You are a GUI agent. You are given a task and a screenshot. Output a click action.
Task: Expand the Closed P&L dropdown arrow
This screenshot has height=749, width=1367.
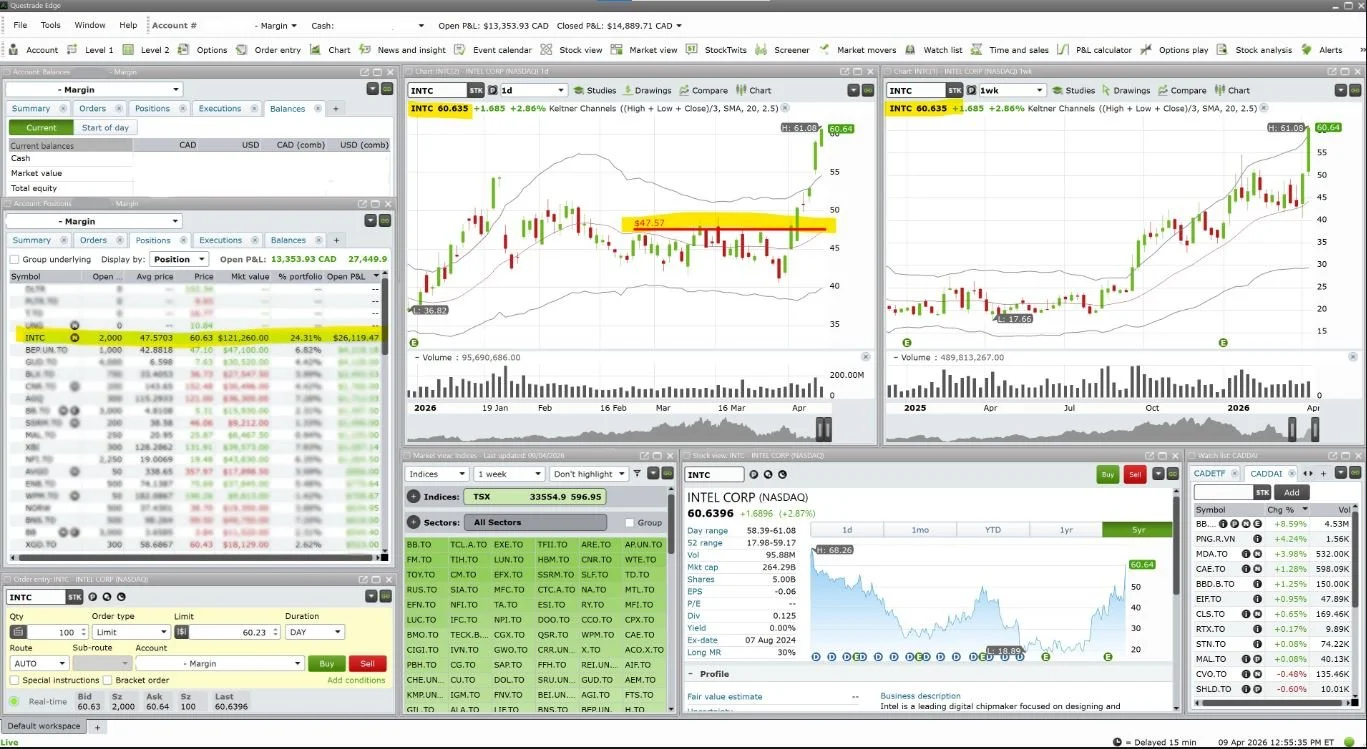tap(680, 26)
